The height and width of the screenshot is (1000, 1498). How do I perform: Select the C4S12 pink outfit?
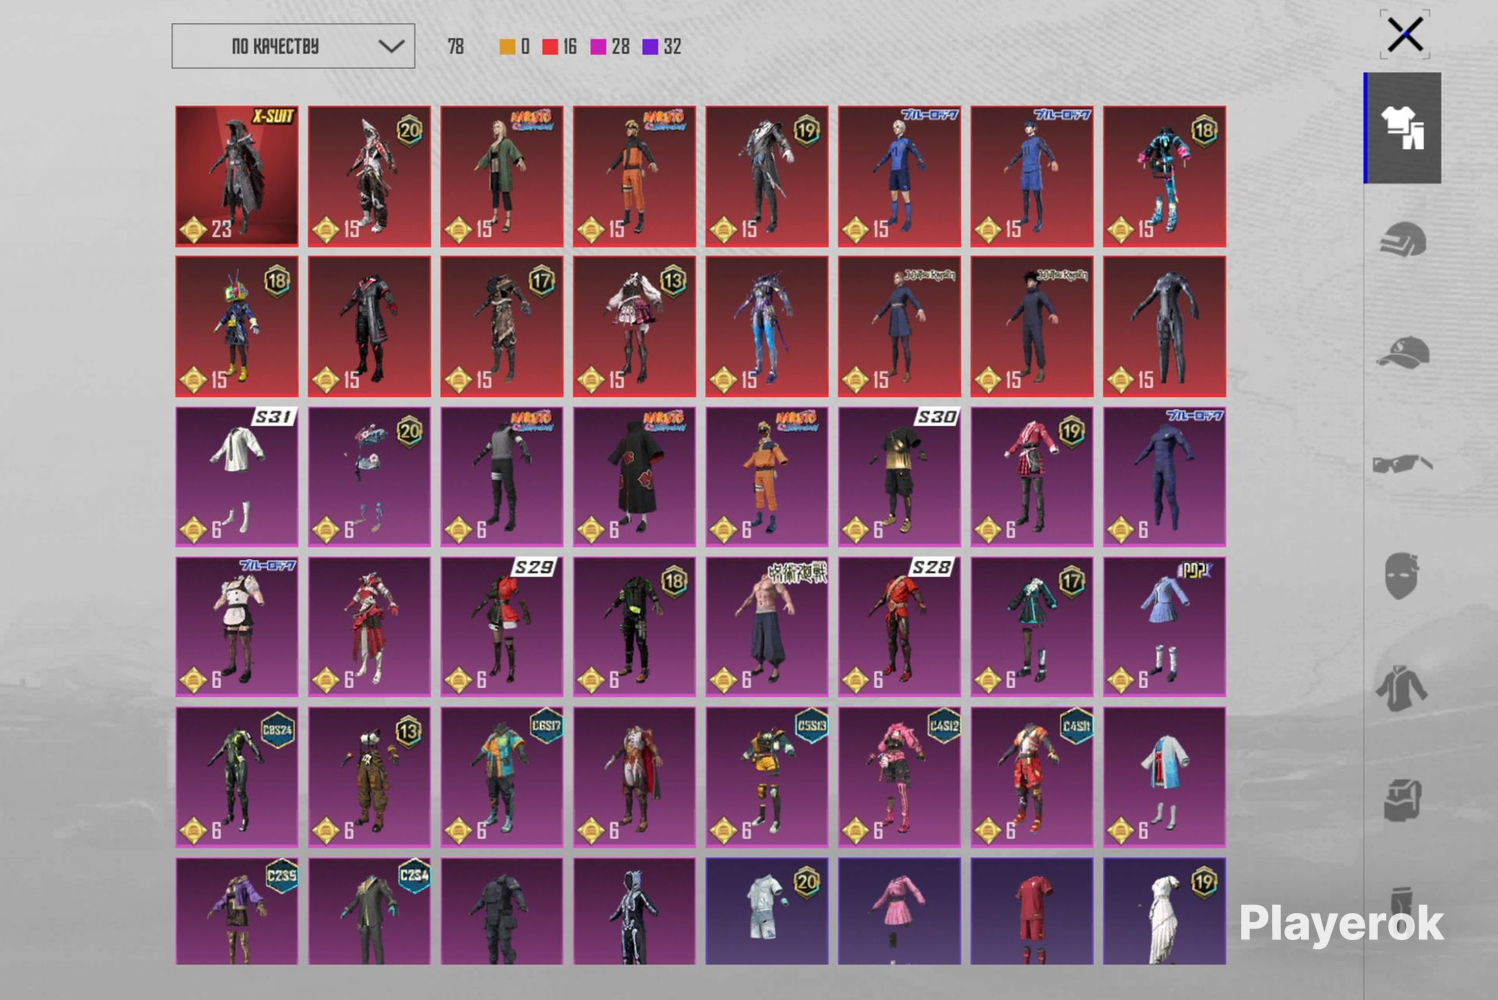coord(899,777)
